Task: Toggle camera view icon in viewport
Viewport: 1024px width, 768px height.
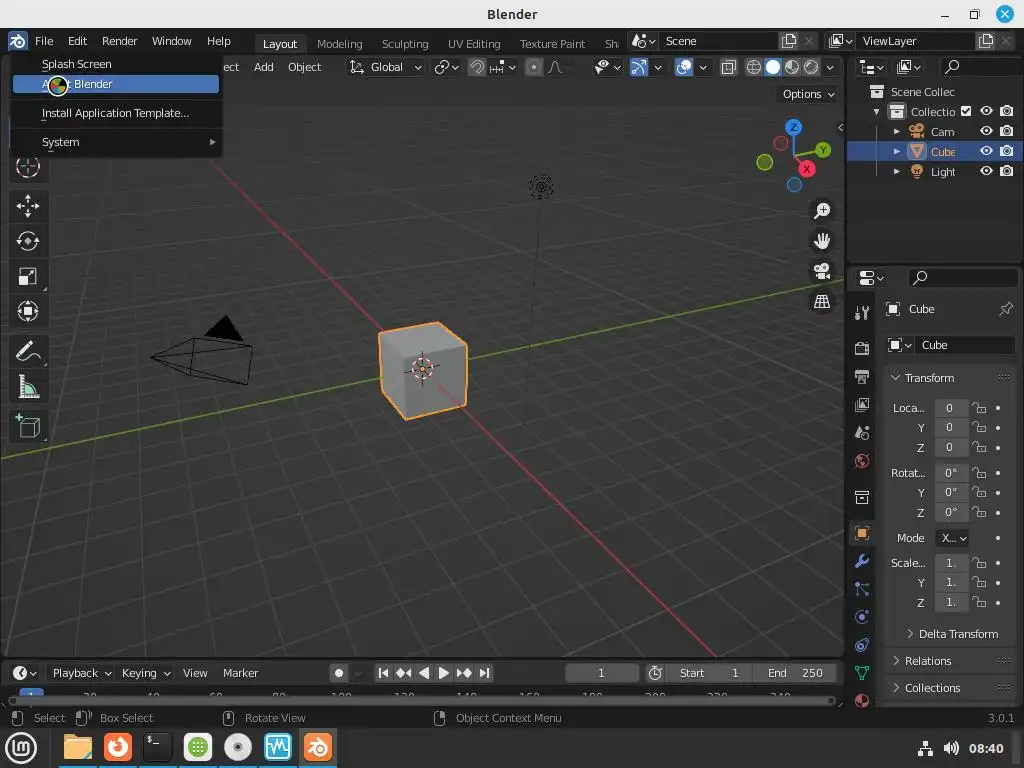Action: (822, 271)
